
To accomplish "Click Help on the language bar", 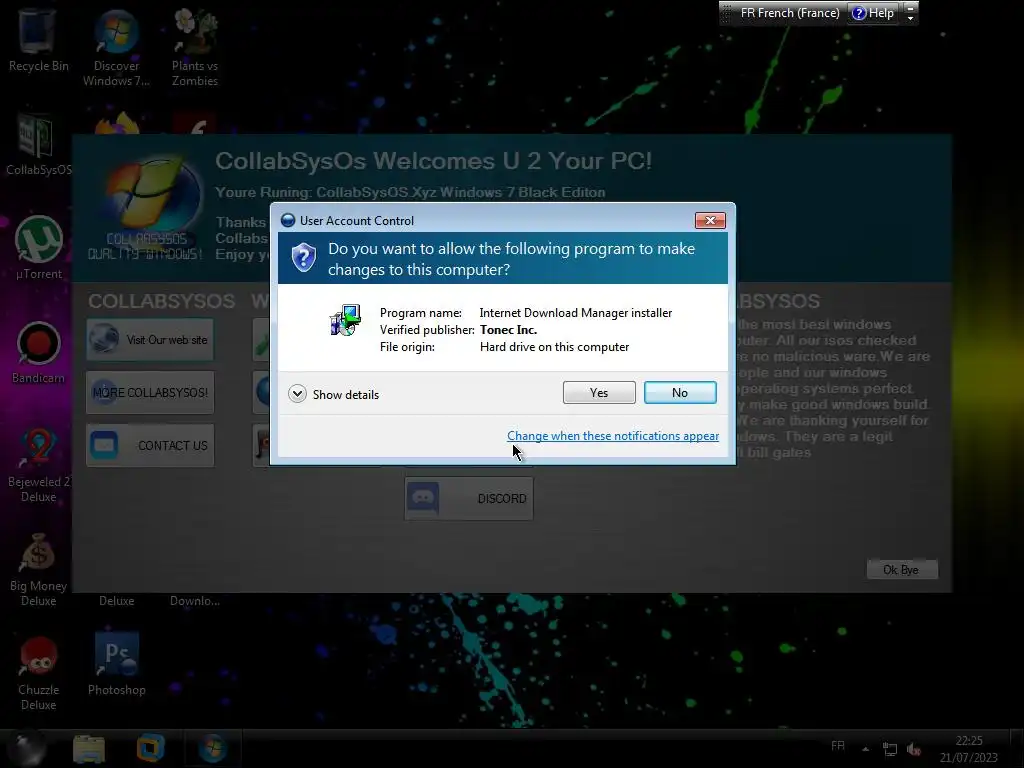I will [873, 13].
